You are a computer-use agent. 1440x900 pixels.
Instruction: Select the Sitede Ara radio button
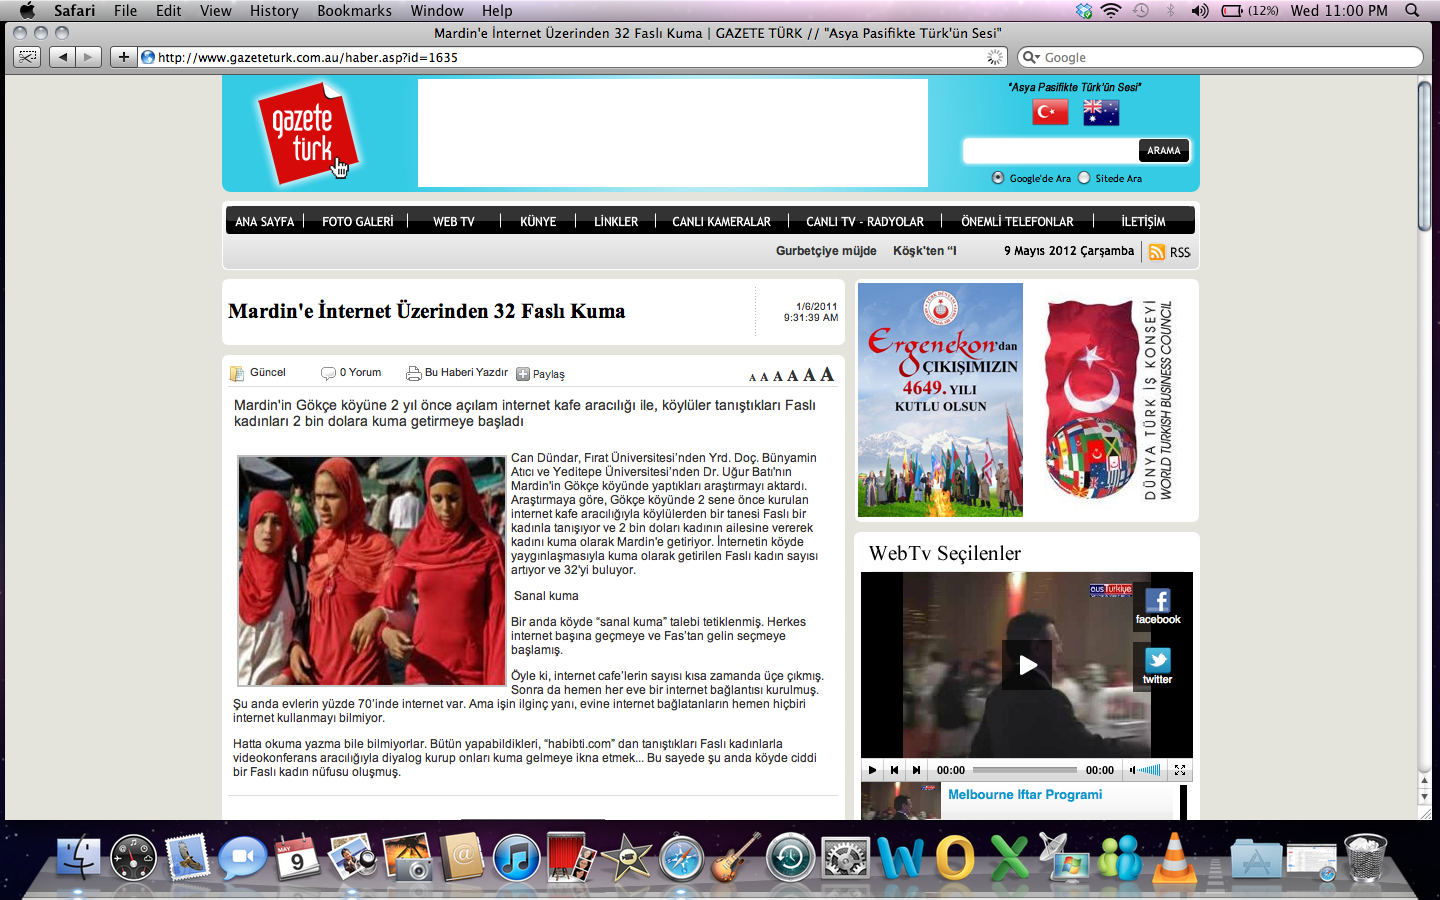pyautogui.click(x=1084, y=178)
